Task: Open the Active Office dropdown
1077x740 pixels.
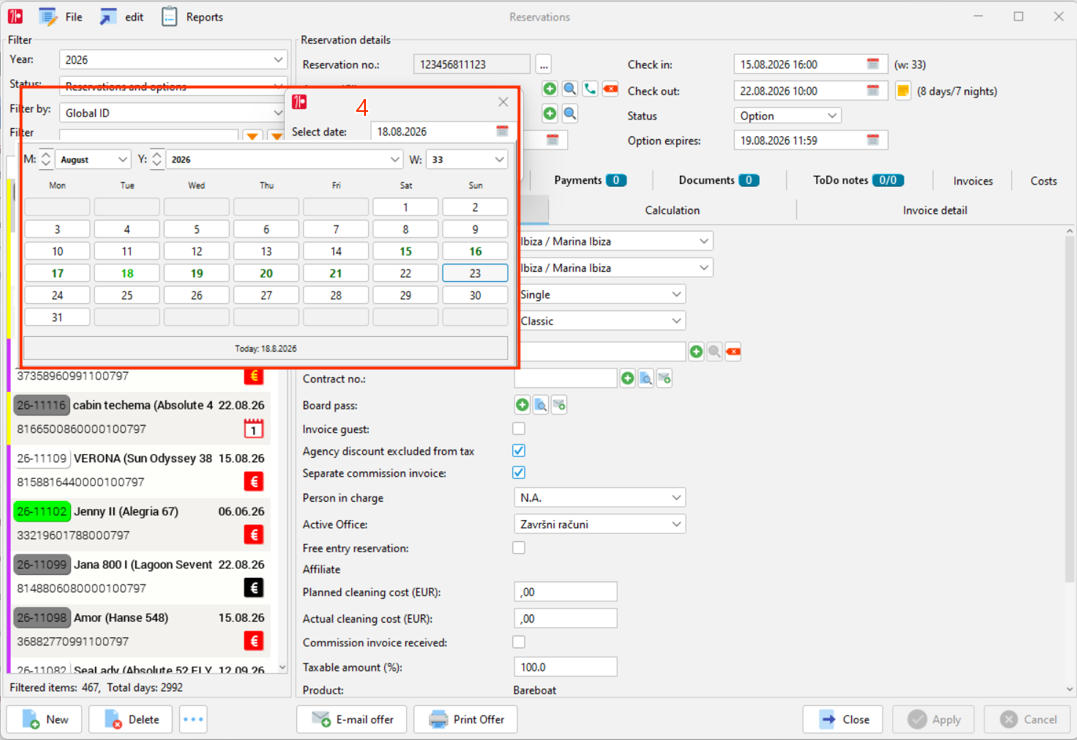Action: [599, 524]
